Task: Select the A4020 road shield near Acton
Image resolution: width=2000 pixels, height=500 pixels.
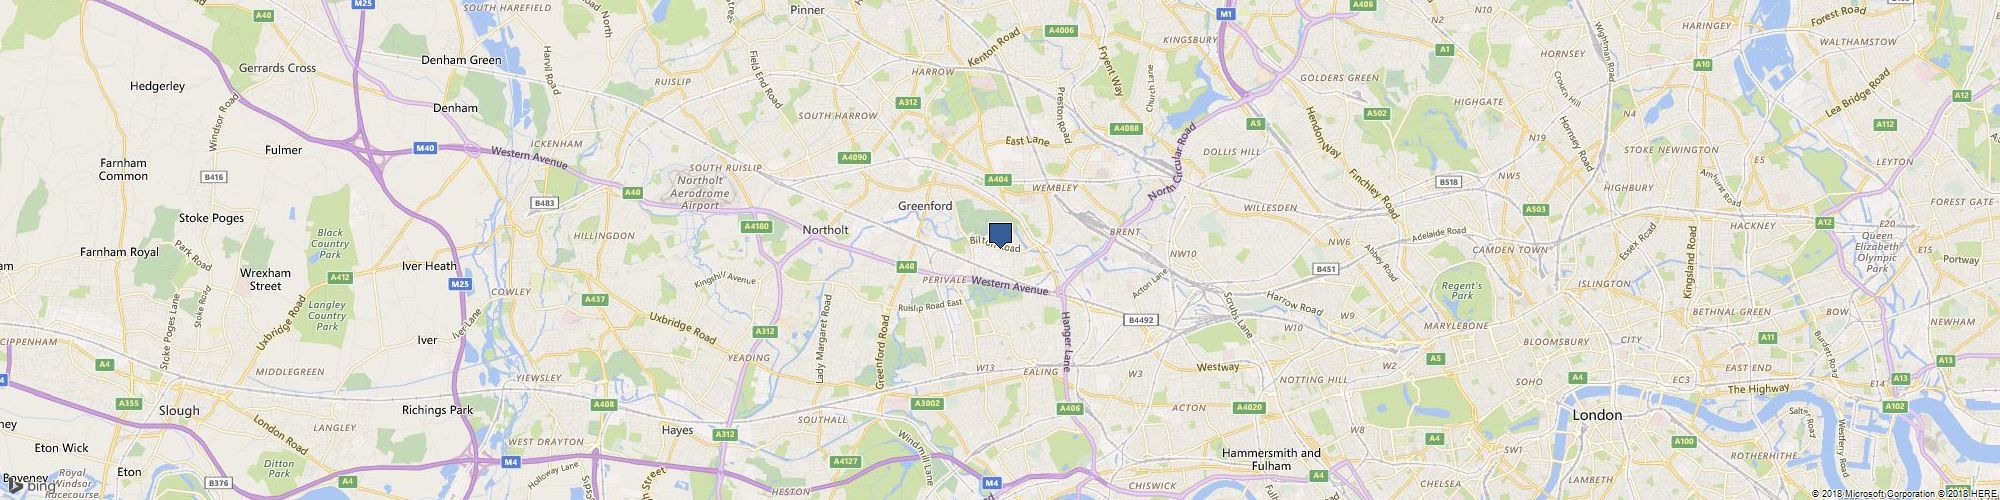Action: pyautogui.click(x=1248, y=407)
